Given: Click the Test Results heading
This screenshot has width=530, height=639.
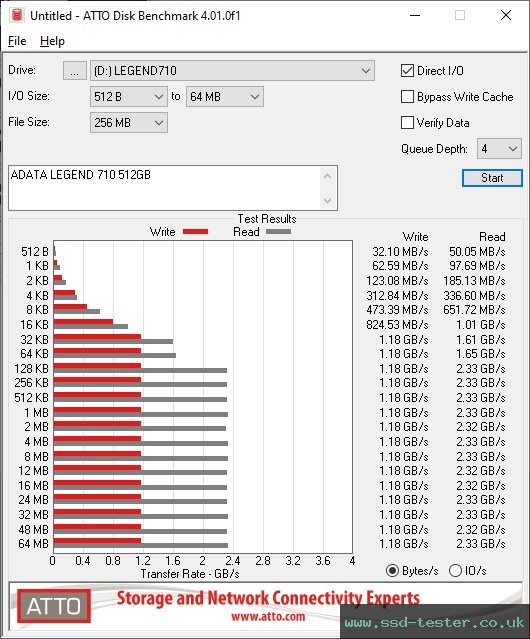Looking at the screenshot, I should tap(267, 219).
